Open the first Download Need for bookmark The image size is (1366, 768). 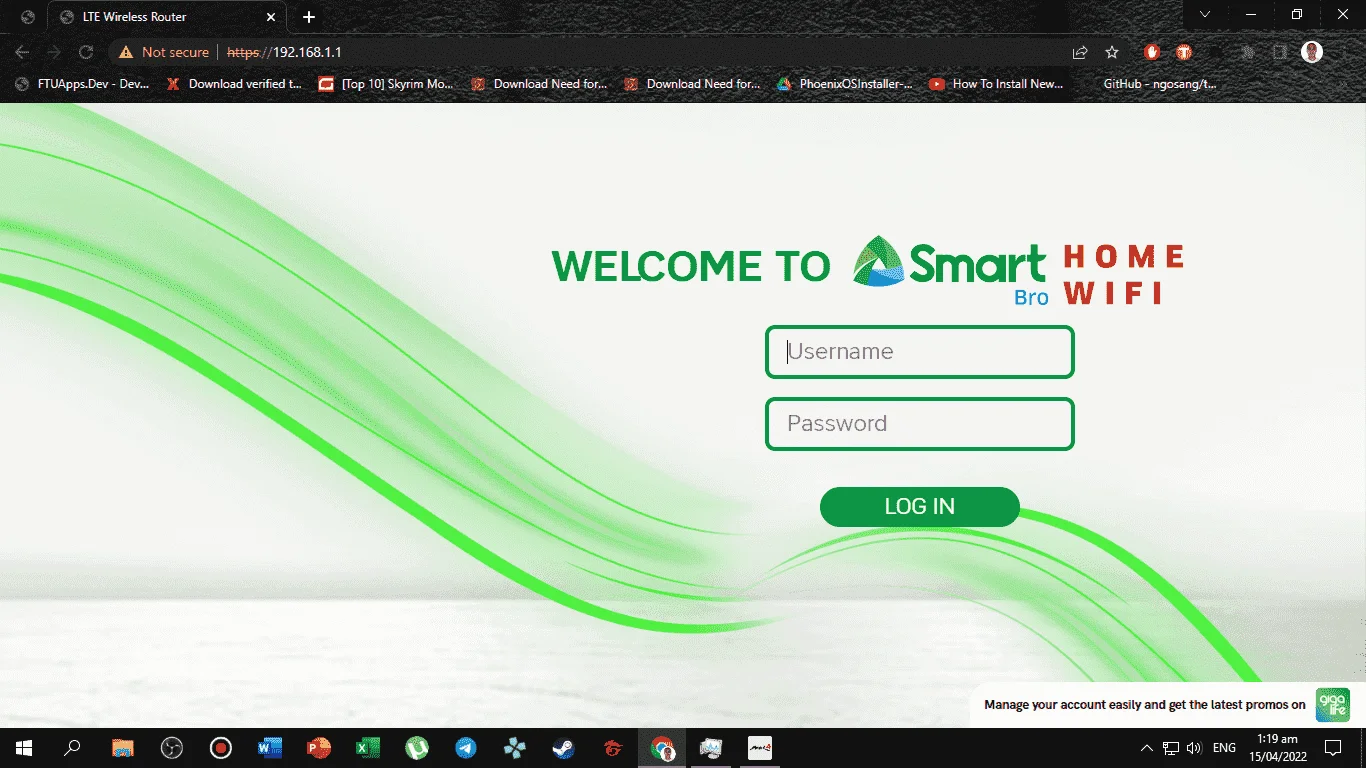coord(540,84)
